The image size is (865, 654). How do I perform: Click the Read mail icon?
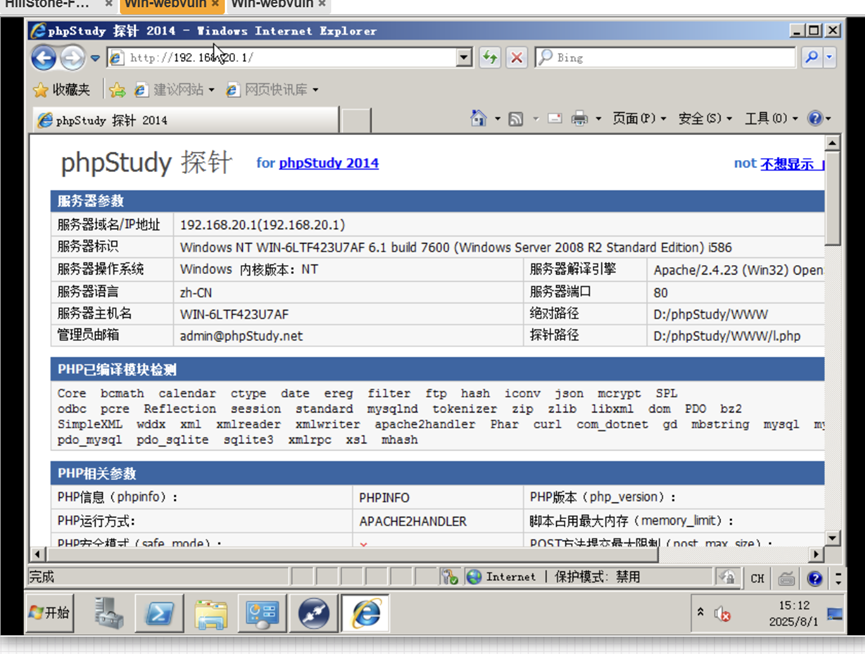coord(555,119)
